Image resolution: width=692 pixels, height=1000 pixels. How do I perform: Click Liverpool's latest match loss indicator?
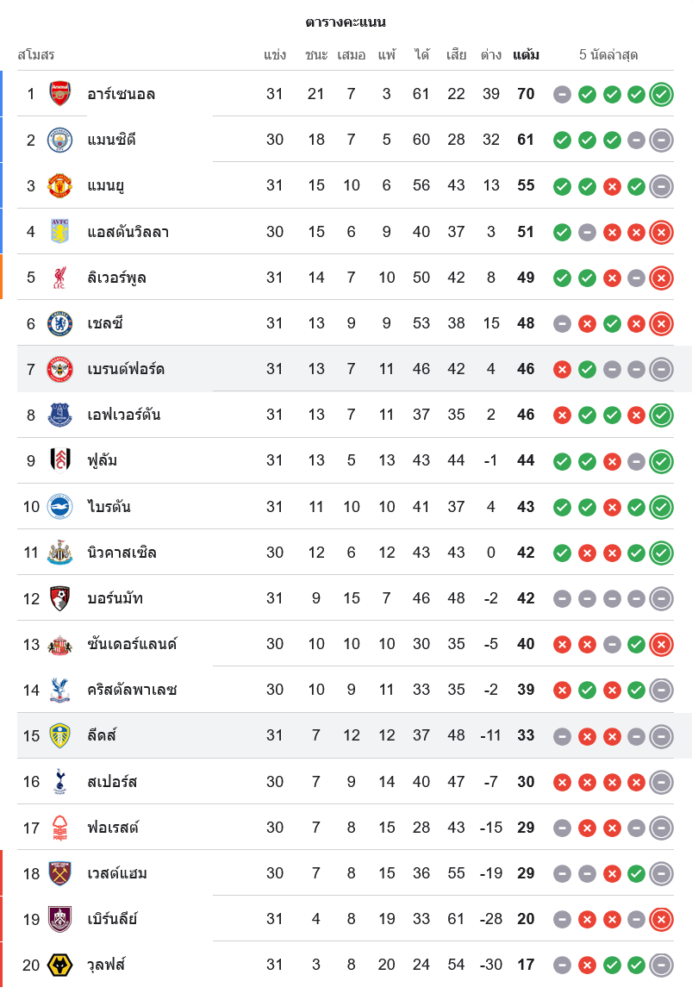[x=661, y=278]
